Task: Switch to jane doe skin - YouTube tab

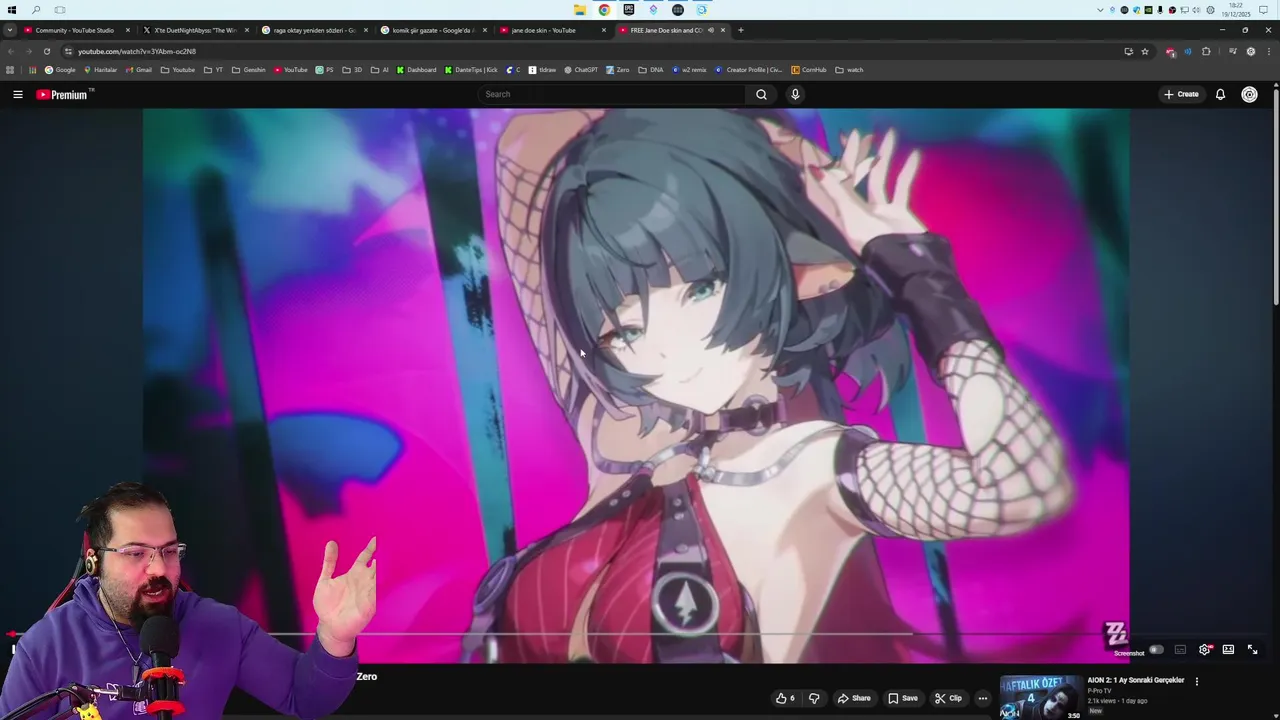Action: point(552,30)
